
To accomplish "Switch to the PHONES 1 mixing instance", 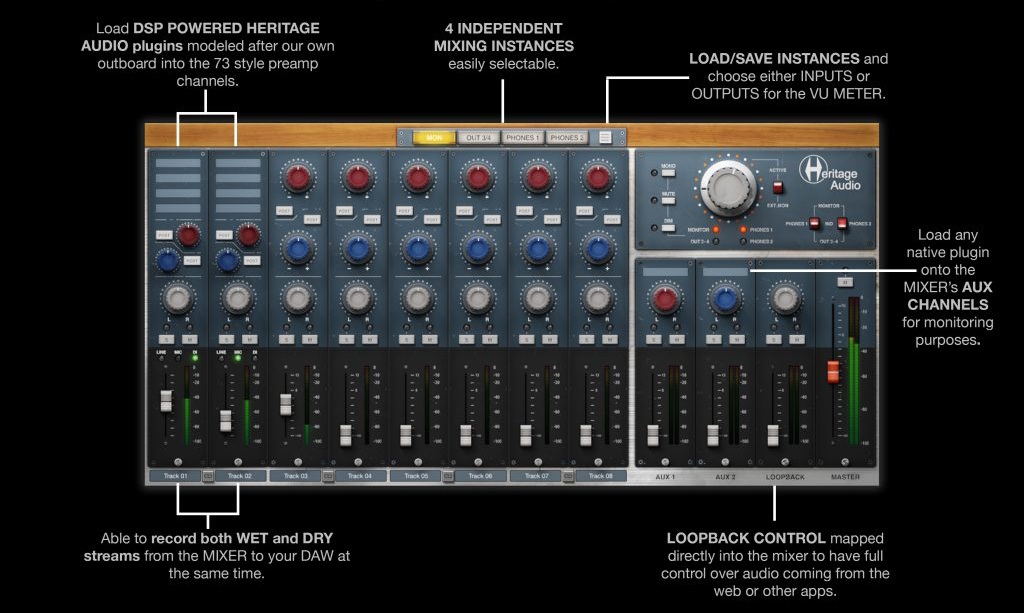I will coord(522,138).
